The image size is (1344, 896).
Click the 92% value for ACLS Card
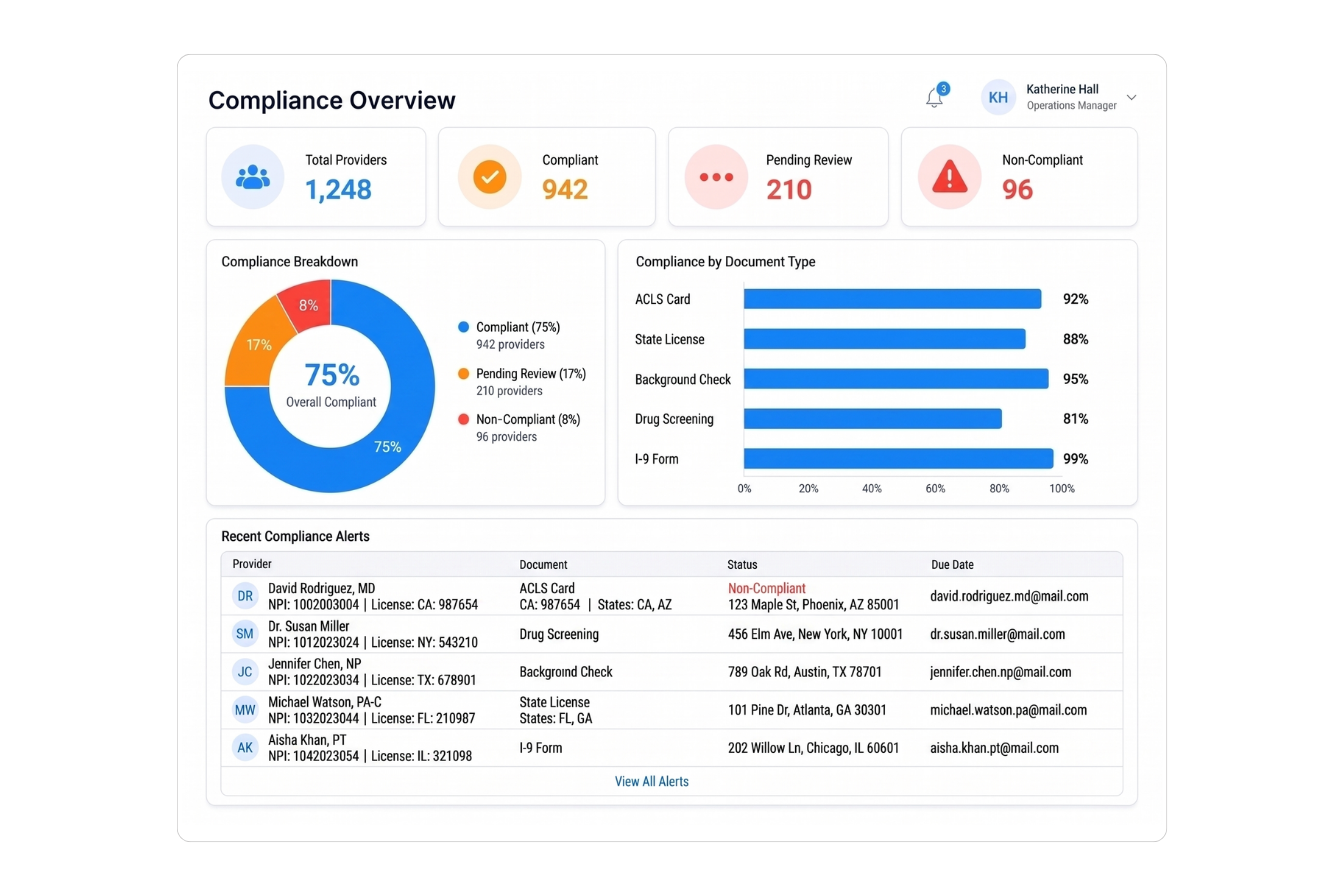point(1075,299)
